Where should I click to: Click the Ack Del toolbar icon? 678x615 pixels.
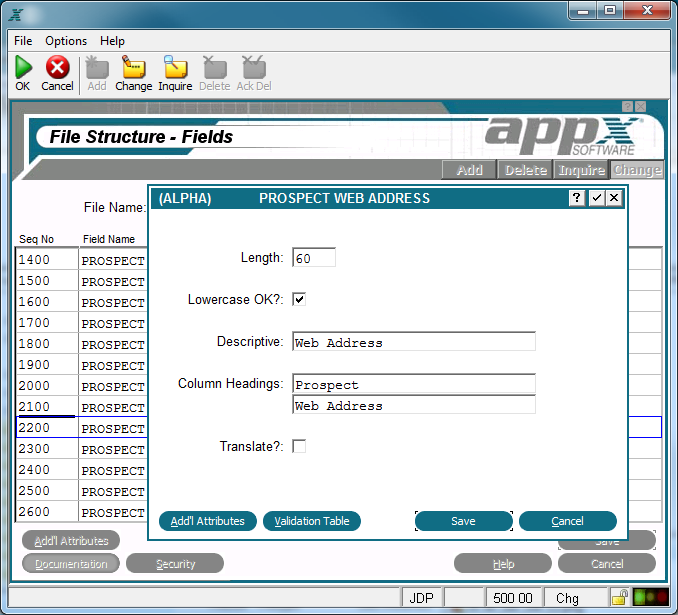point(254,67)
